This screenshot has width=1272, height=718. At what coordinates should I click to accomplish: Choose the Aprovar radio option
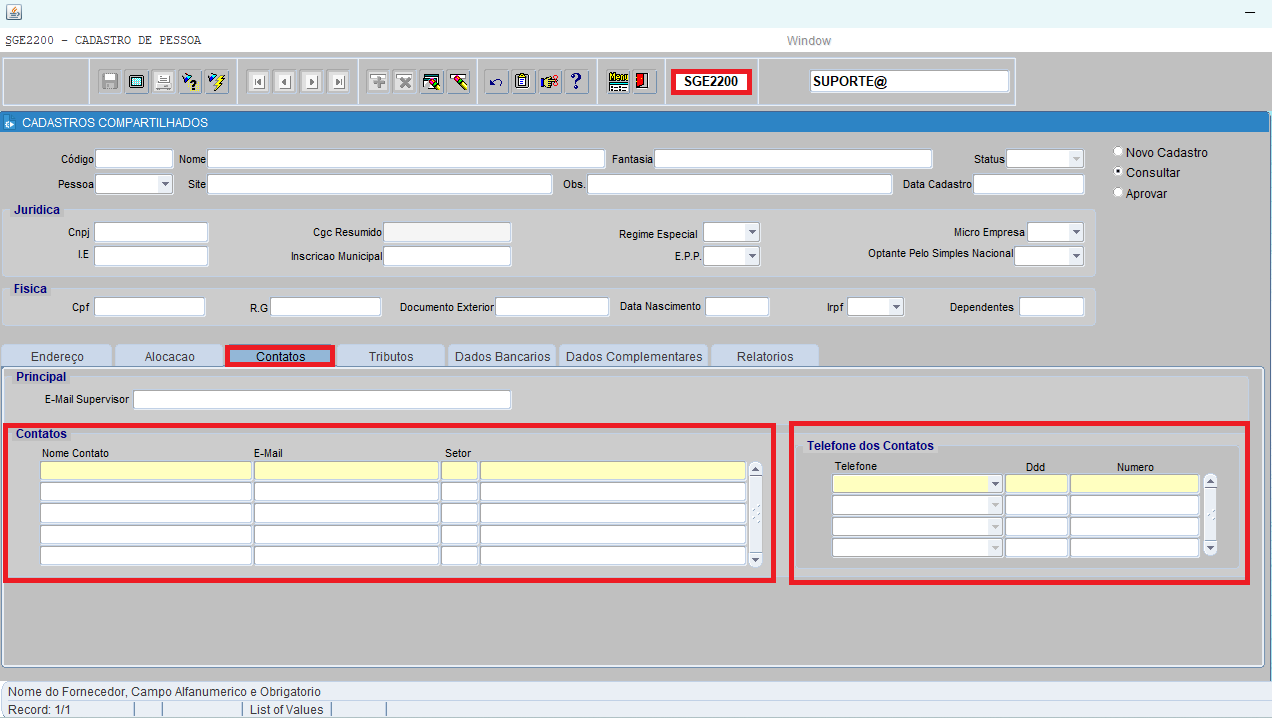pyautogui.click(x=1118, y=194)
